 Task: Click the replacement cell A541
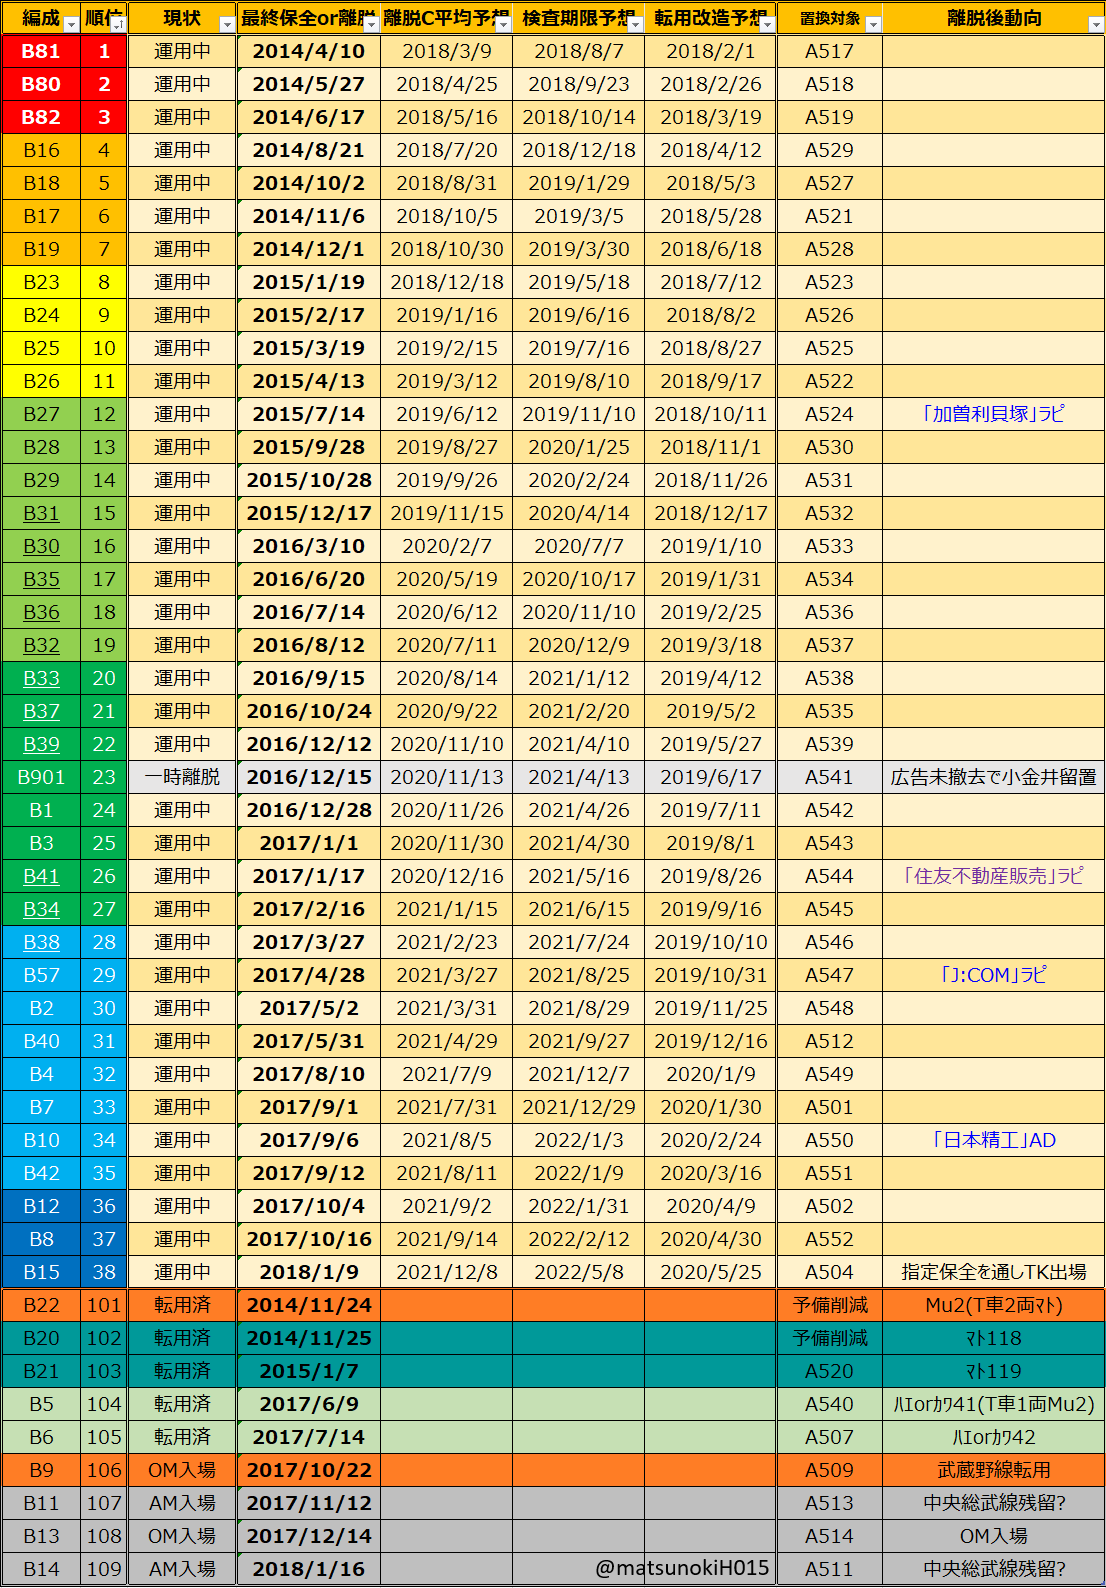pyautogui.click(x=830, y=777)
